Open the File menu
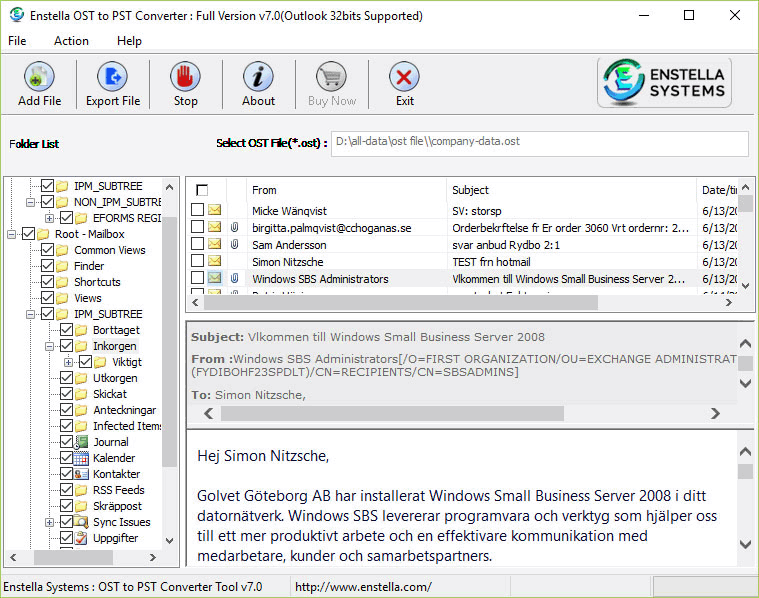The image size is (759, 598). tap(17, 41)
